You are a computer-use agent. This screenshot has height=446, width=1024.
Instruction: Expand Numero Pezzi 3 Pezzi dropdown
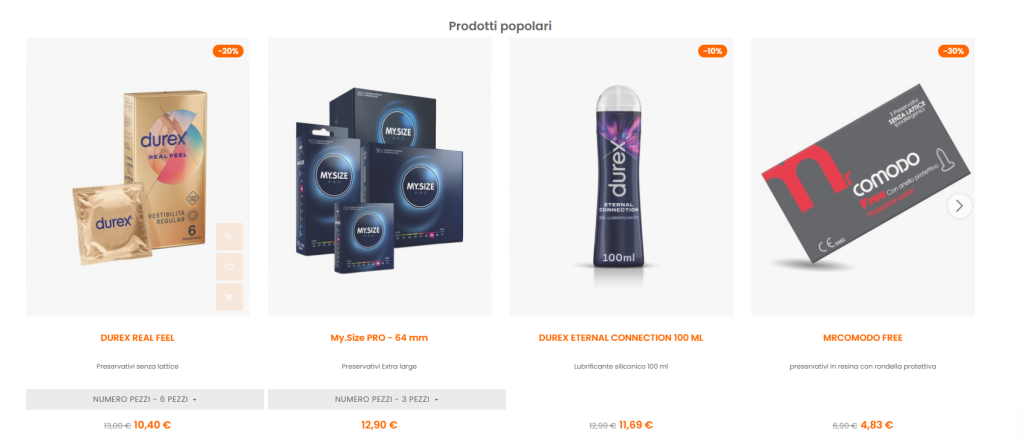pyautogui.click(x=387, y=399)
